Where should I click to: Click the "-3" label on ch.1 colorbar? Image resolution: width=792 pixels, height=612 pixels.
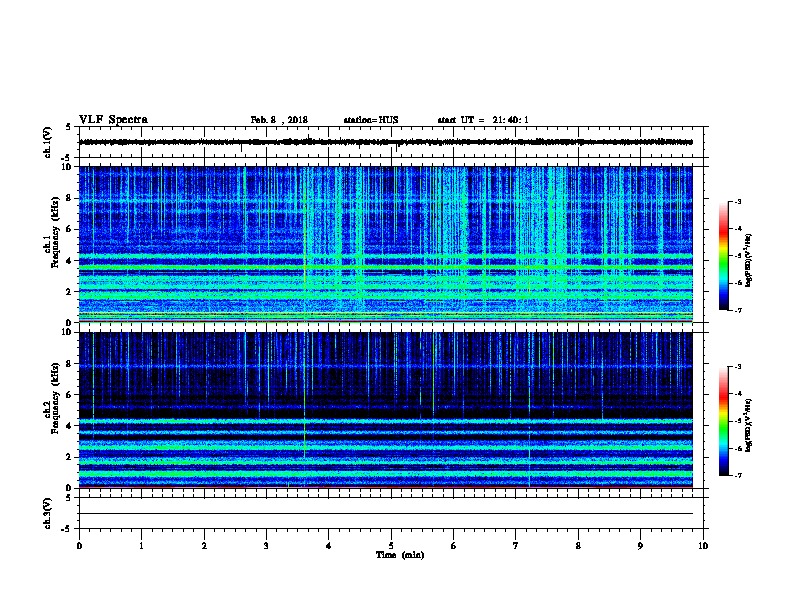click(x=737, y=201)
